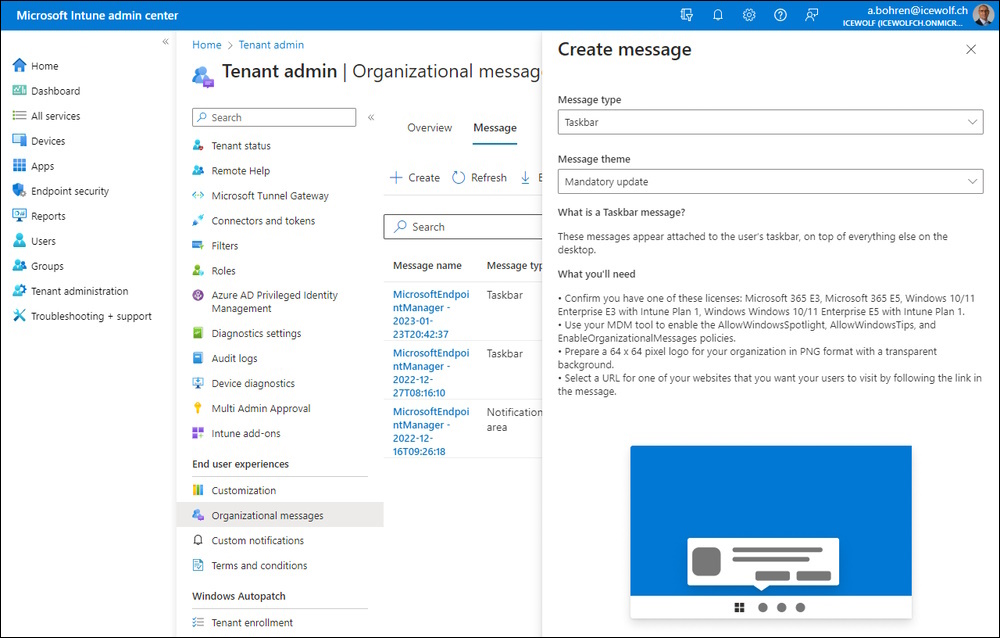Click the Home house icon in sidebar
The height and width of the screenshot is (638, 1000).
[20, 65]
